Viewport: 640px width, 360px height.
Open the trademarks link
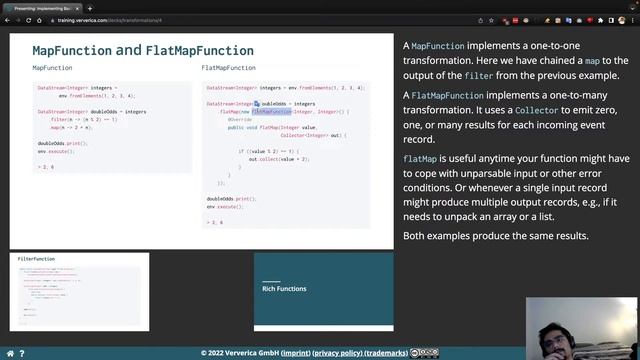pyautogui.click(x=386, y=353)
